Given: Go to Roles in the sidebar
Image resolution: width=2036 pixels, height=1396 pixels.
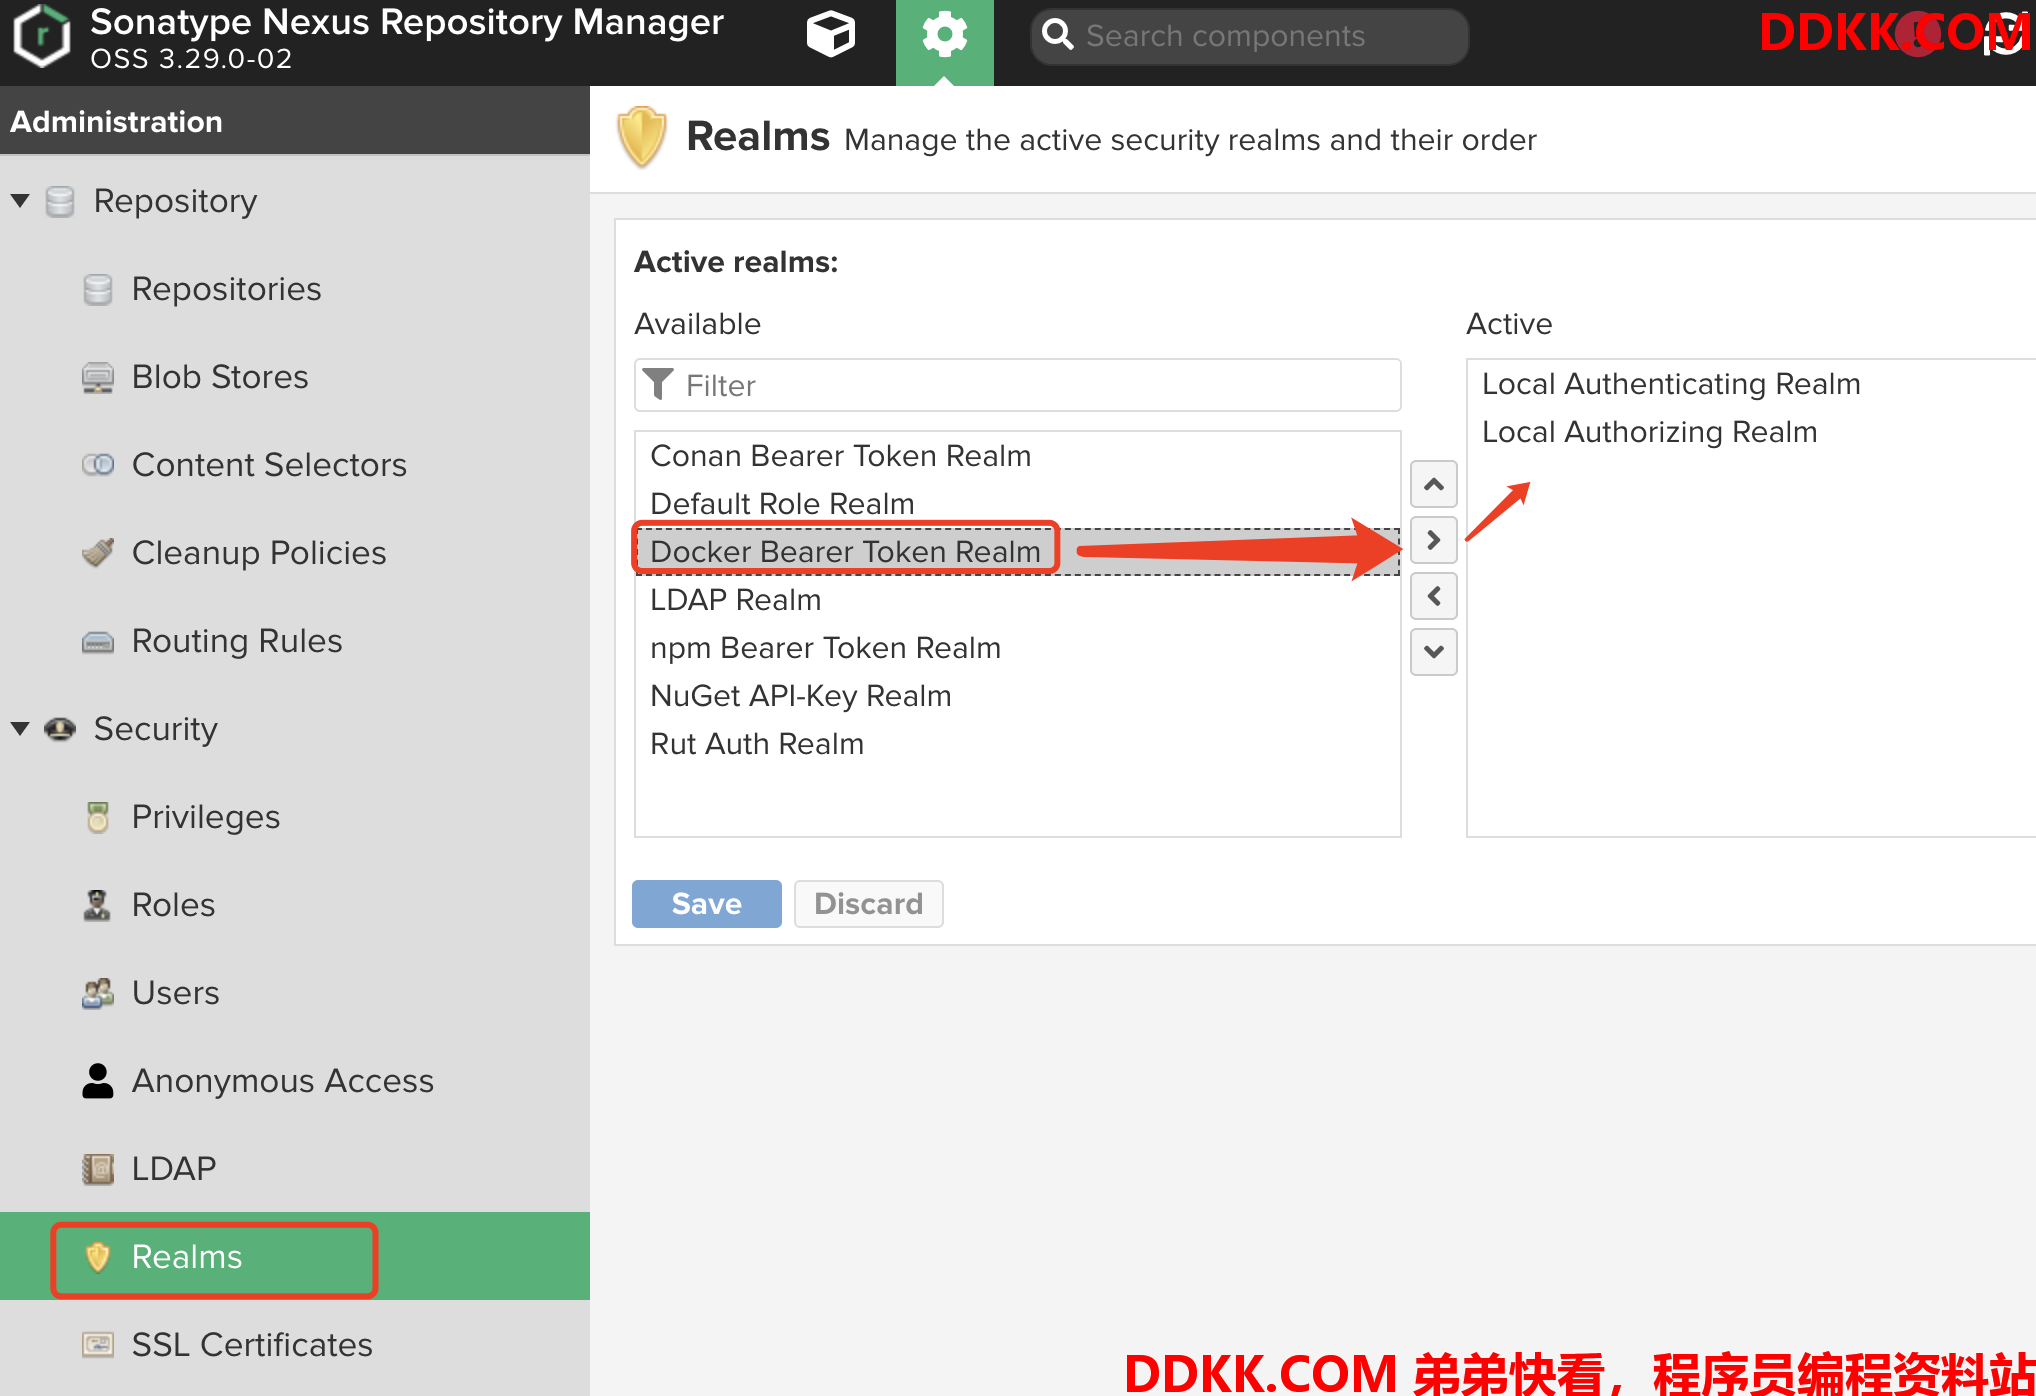Looking at the screenshot, I should pyautogui.click(x=295, y=905).
